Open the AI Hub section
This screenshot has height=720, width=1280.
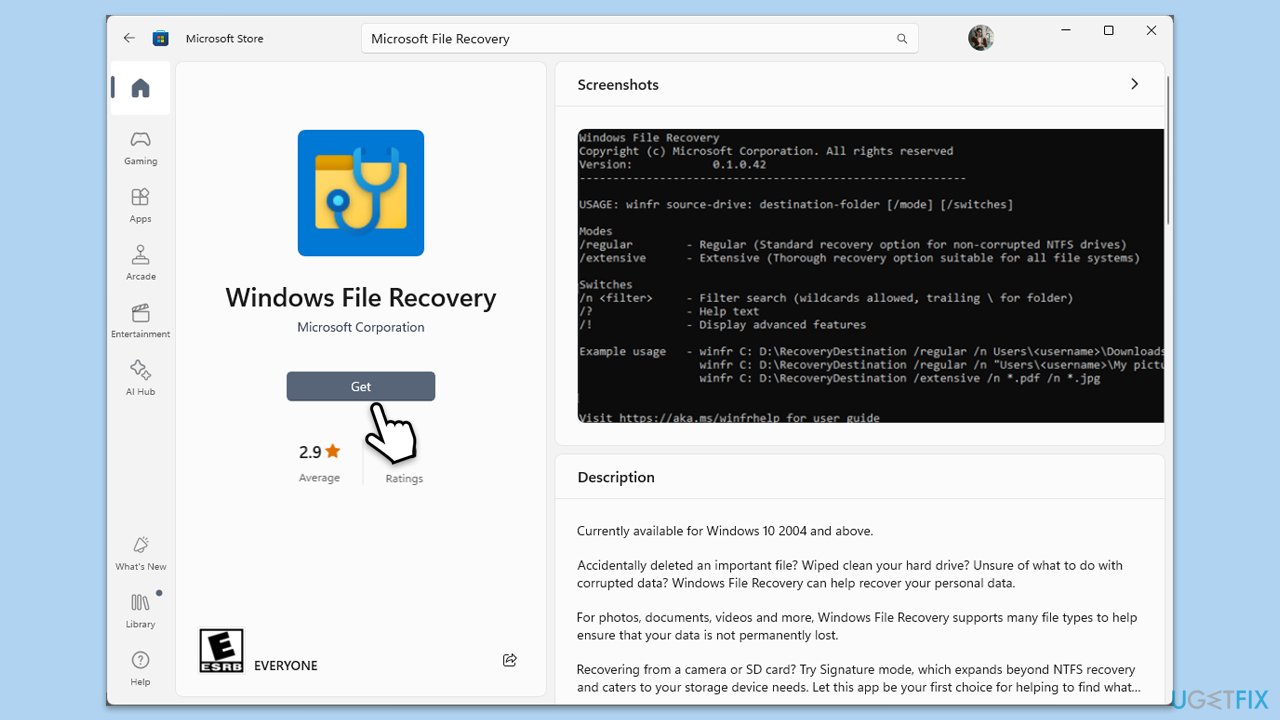[x=141, y=378]
